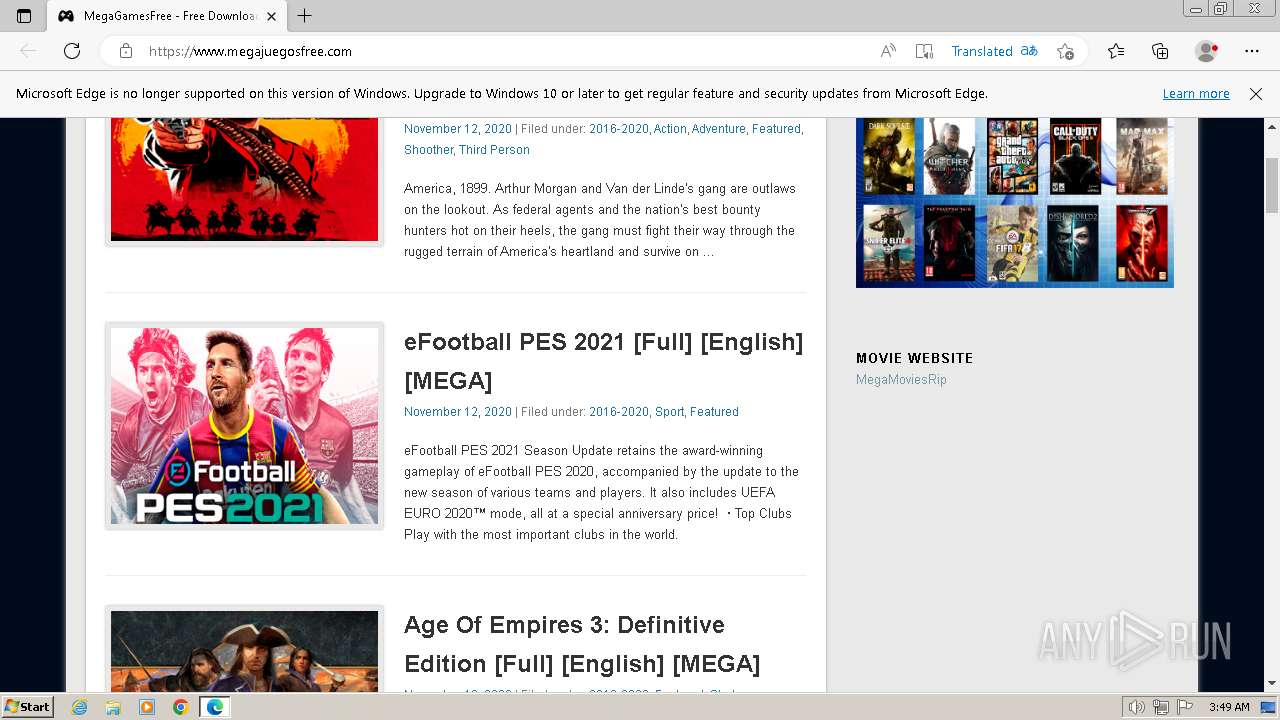Open volume control in system tray
The height and width of the screenshot is (720, 1280).
click(1137, 707)
